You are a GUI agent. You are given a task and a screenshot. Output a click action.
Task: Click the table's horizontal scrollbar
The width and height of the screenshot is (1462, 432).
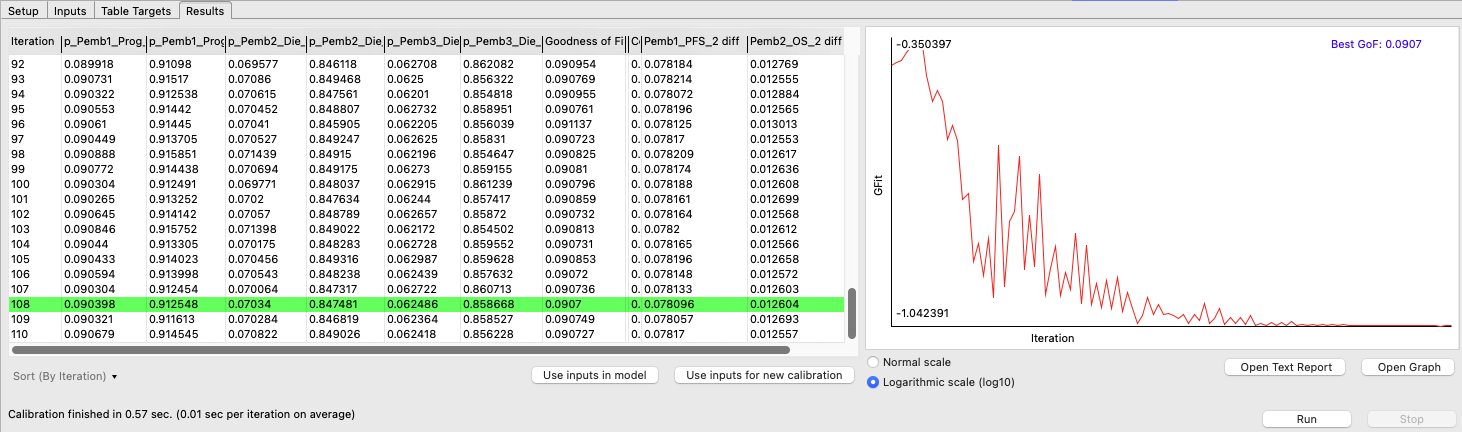pos(400,350)
